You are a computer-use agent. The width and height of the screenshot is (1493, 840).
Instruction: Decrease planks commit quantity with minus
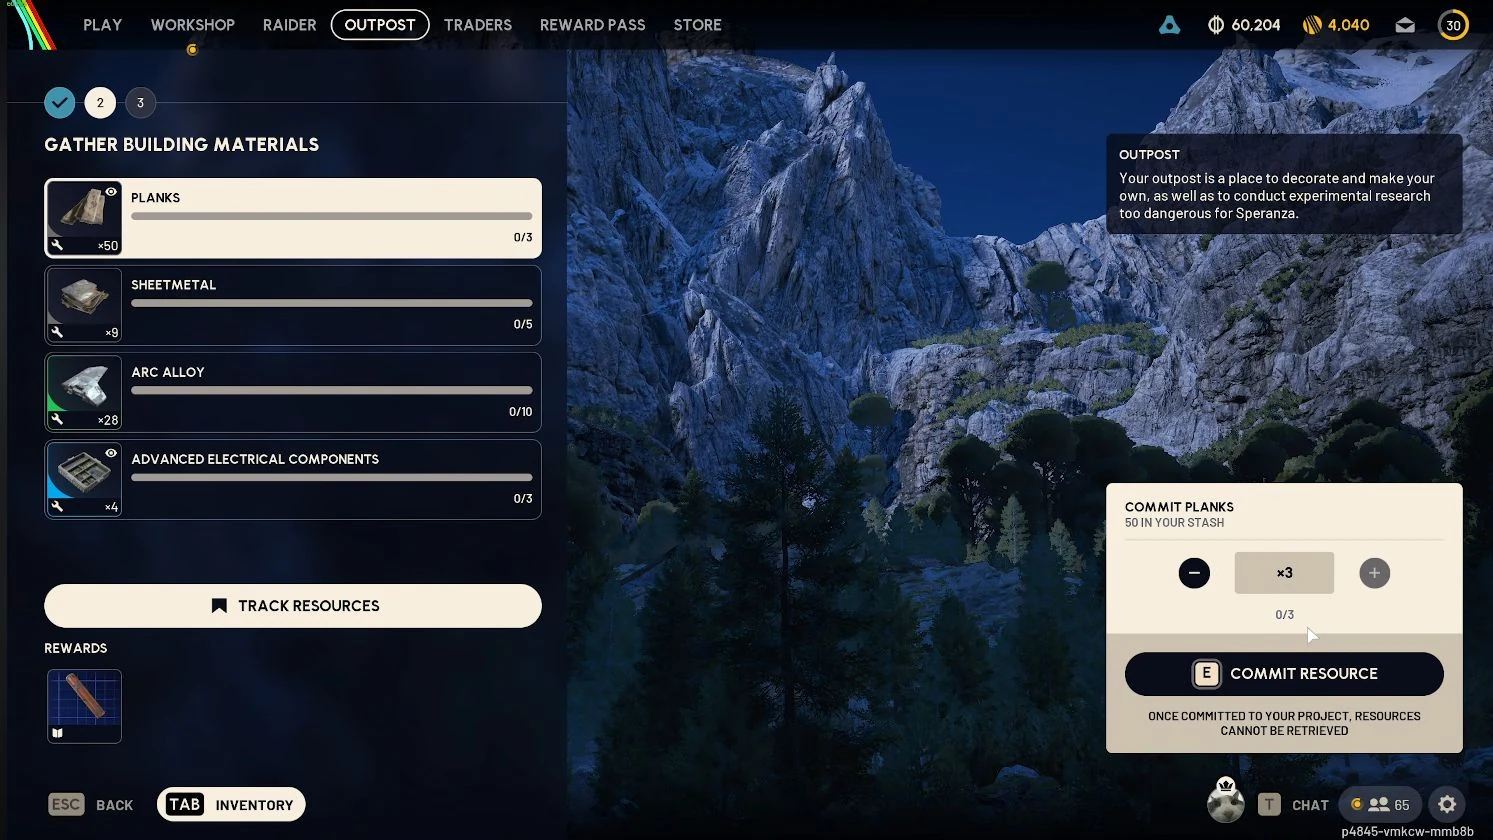pos(1194,573)
